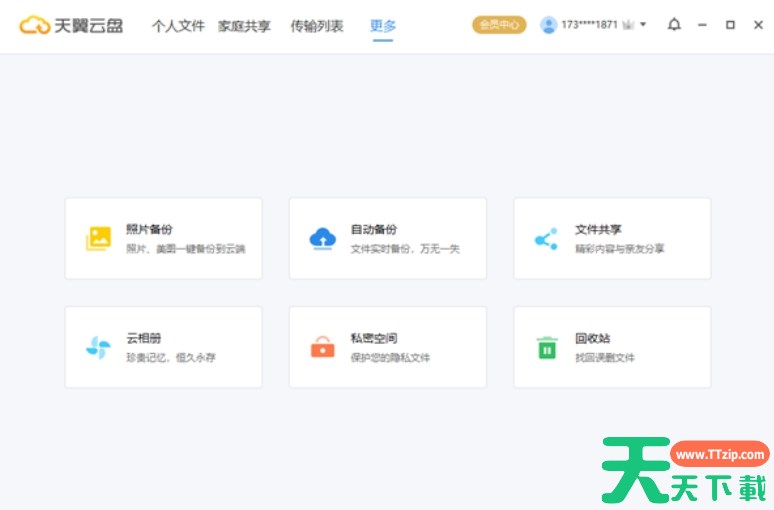Click the orange 私密空间 lock icon

(x=322, y=347)
